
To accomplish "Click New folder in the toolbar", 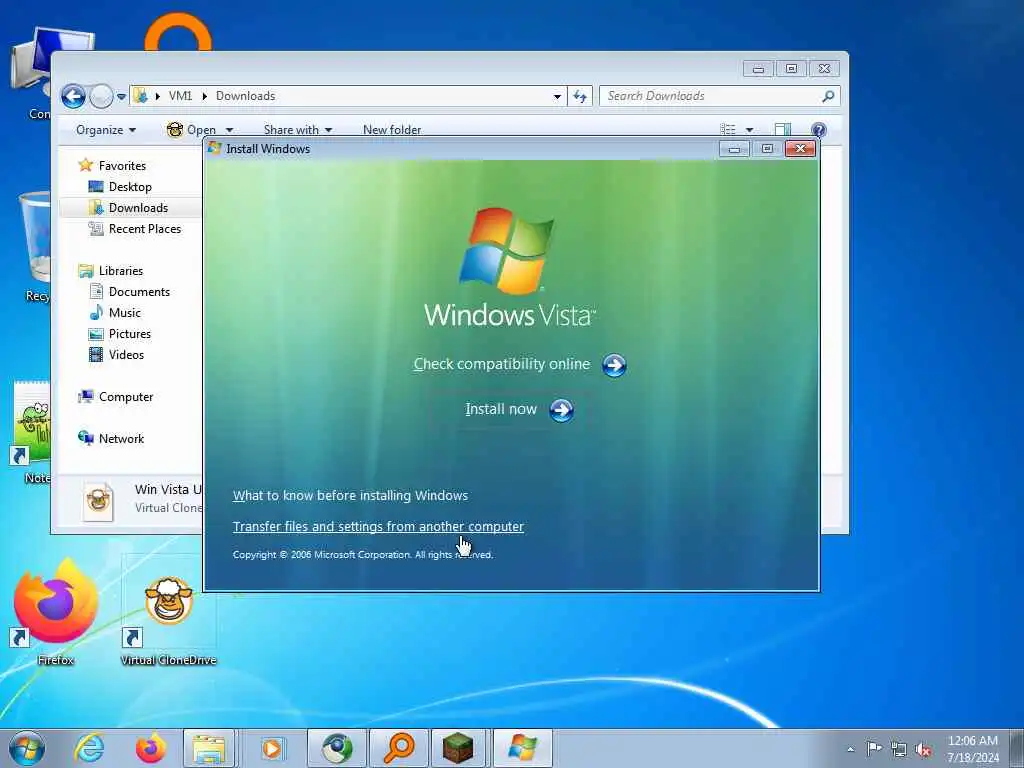I will point(392,130).
